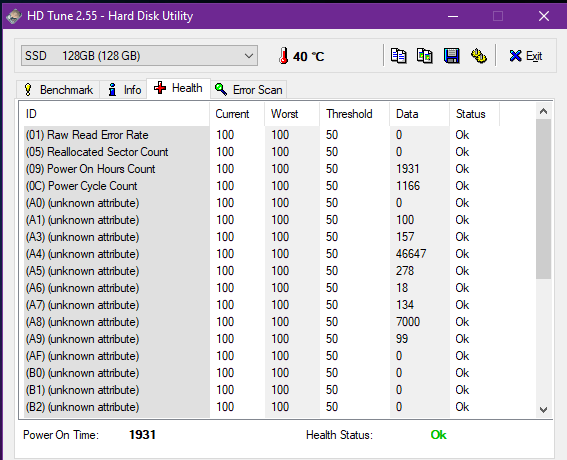The image size is (567, 460).
Task: Open the SSD 128GB drive dropdown
Action: [139, 56]
